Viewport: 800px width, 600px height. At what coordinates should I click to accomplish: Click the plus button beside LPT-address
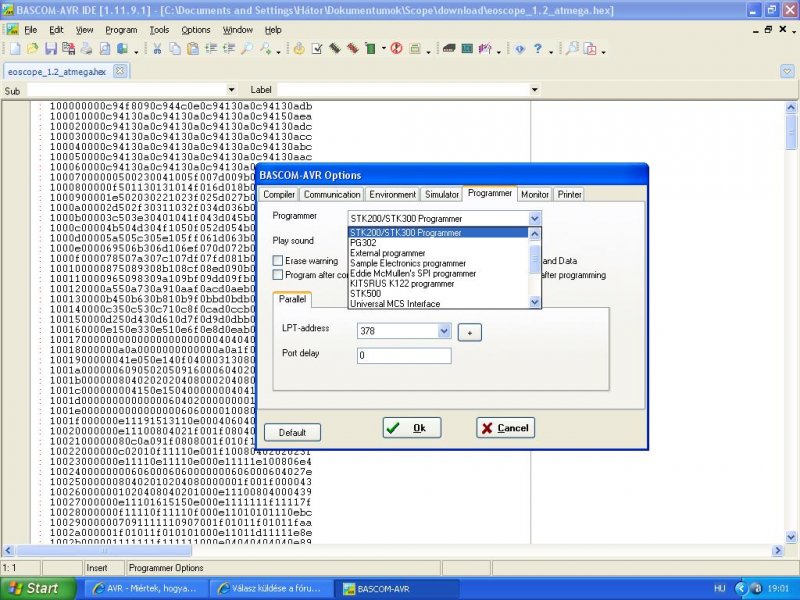(469, 333)
